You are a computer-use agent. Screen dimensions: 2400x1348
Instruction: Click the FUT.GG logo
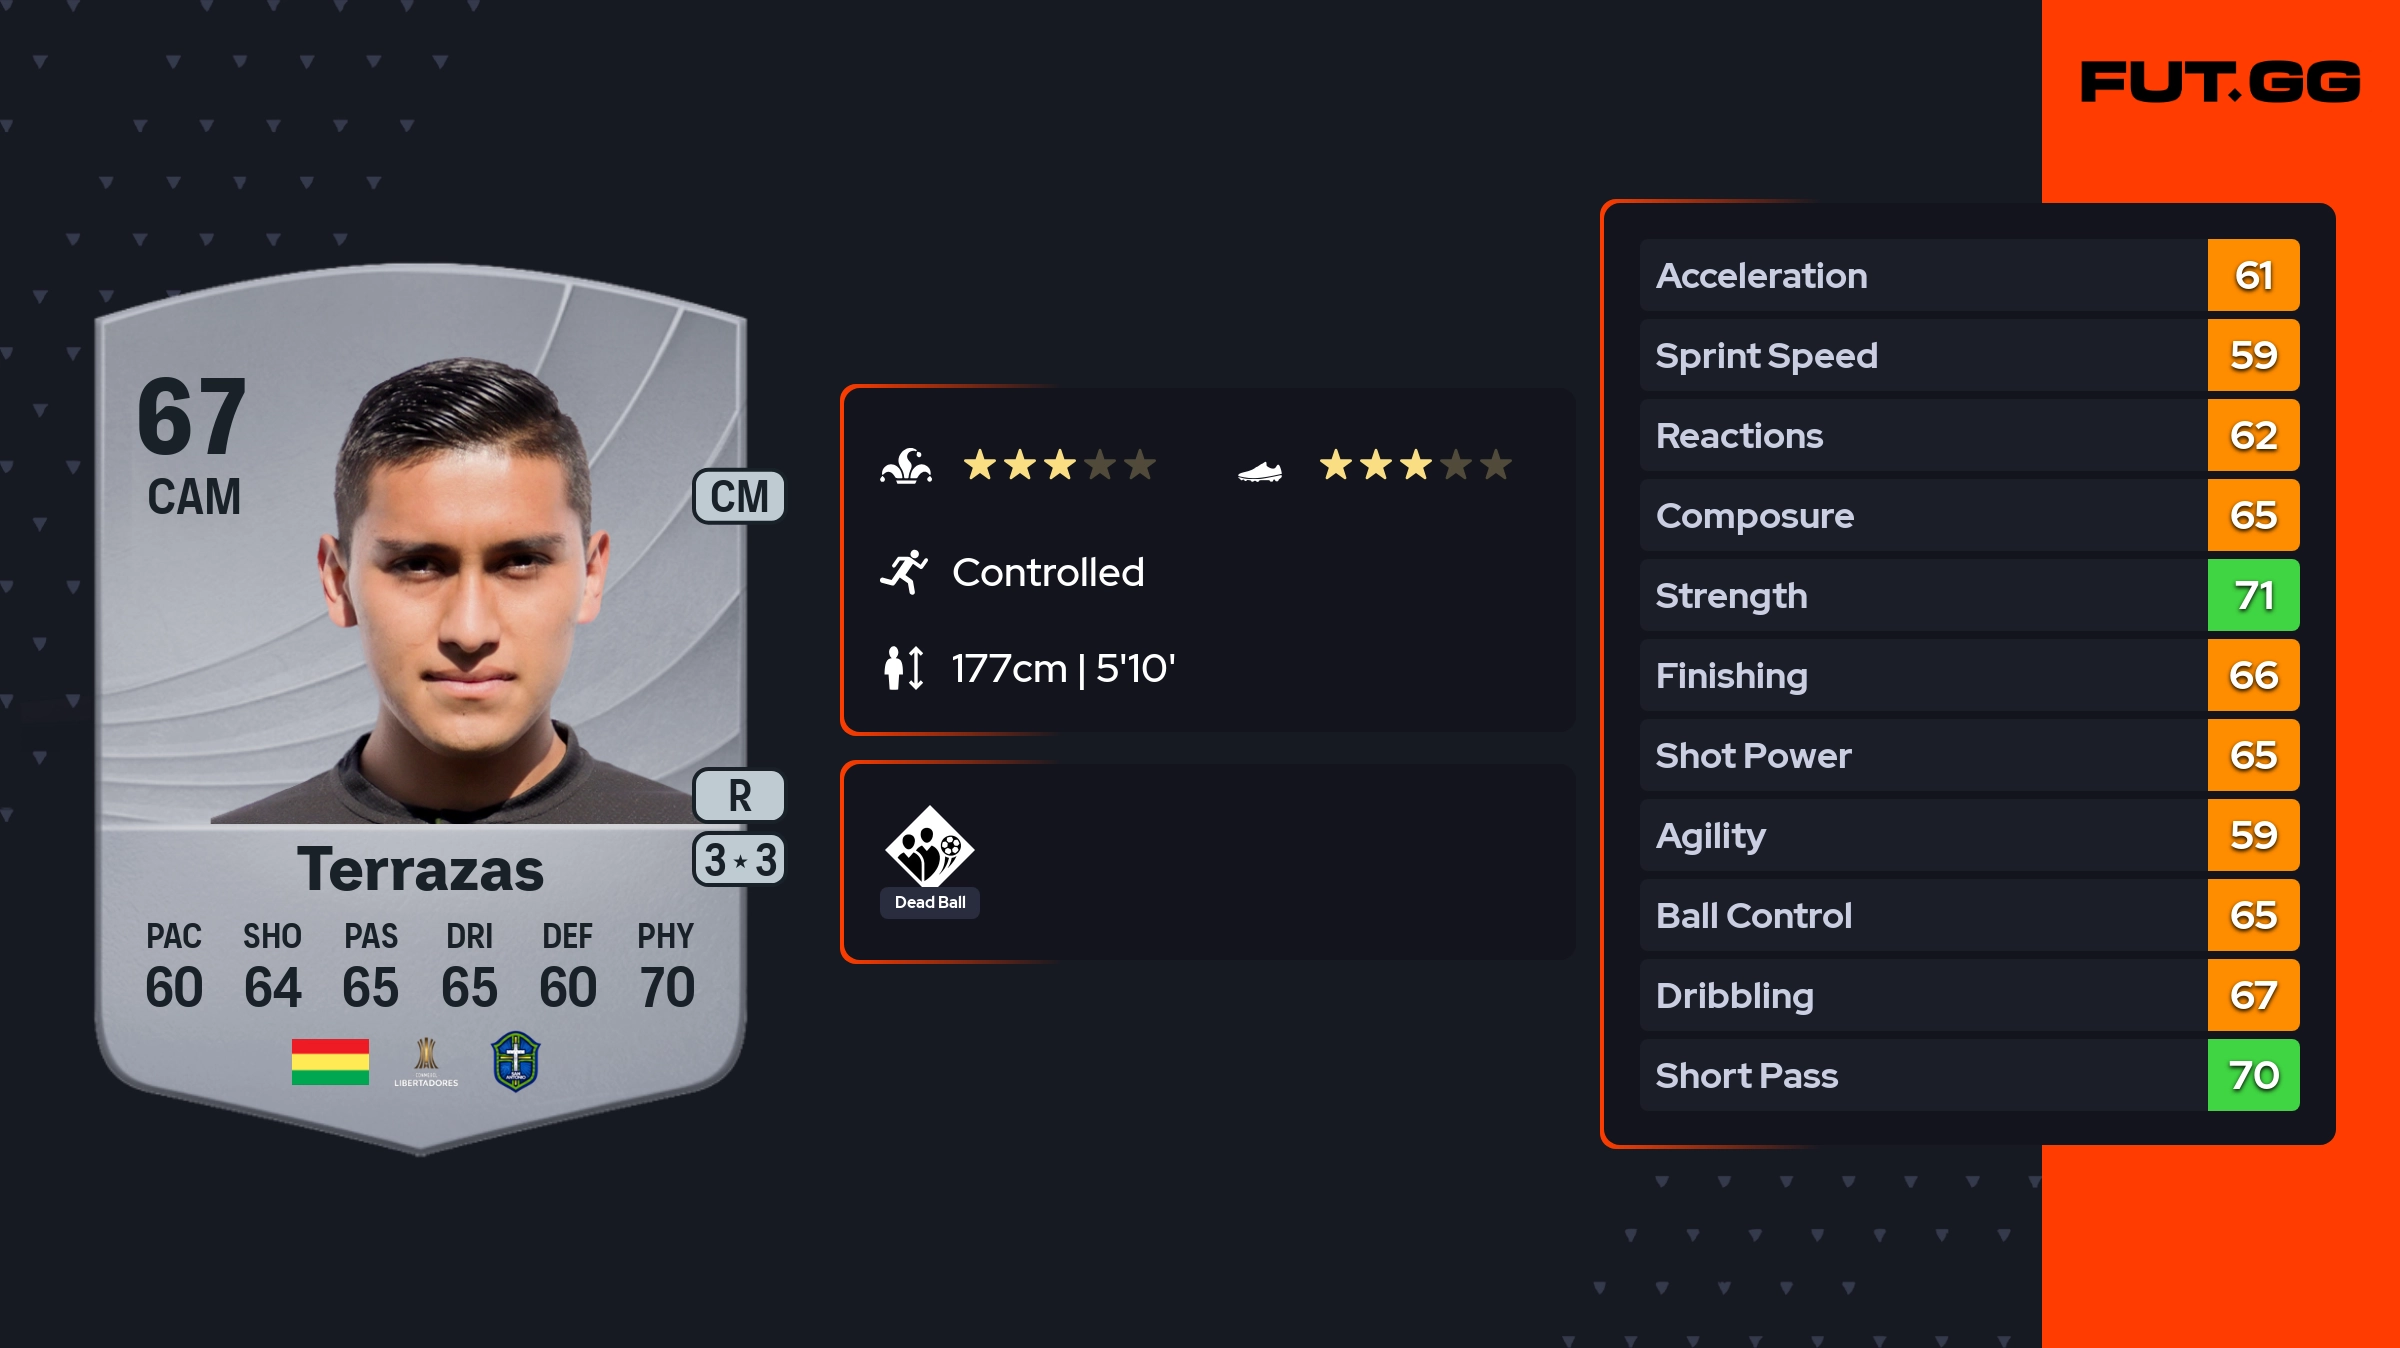[x=2220, y=82]
